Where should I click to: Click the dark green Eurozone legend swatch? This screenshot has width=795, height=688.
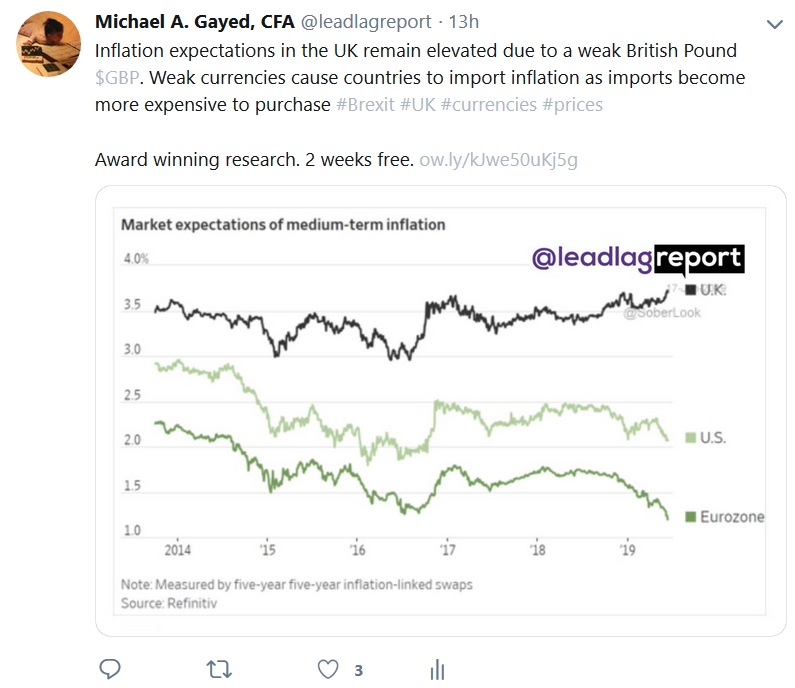pyautogui.click(x=689, y=517)
